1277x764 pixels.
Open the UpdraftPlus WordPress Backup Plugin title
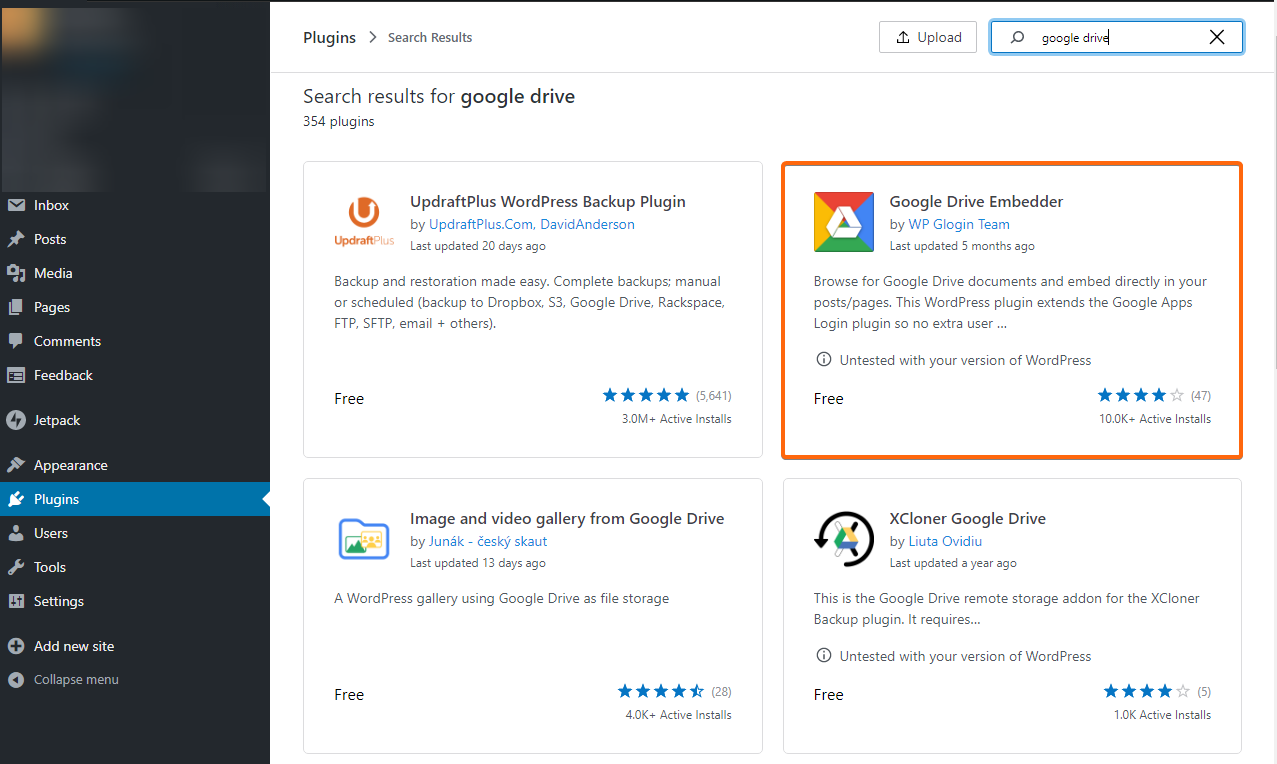[x=548, y=201]
